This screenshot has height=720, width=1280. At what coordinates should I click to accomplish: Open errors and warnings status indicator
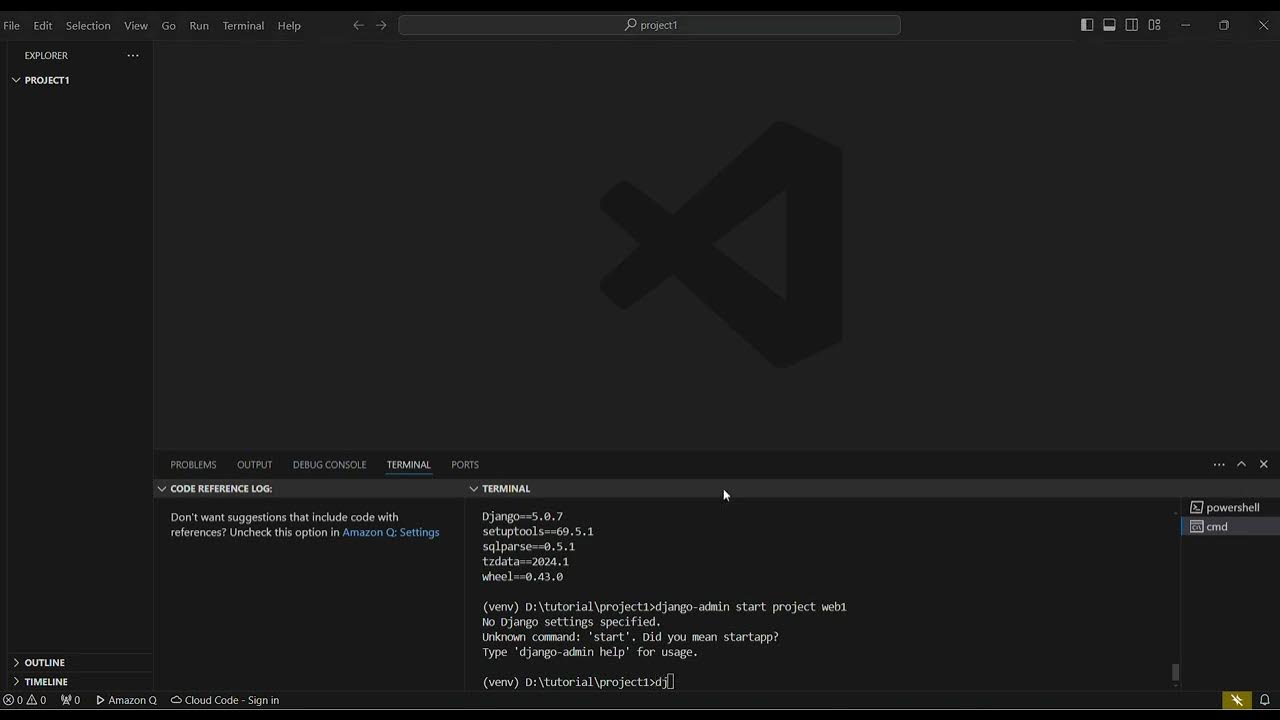(x=25, y=700)
